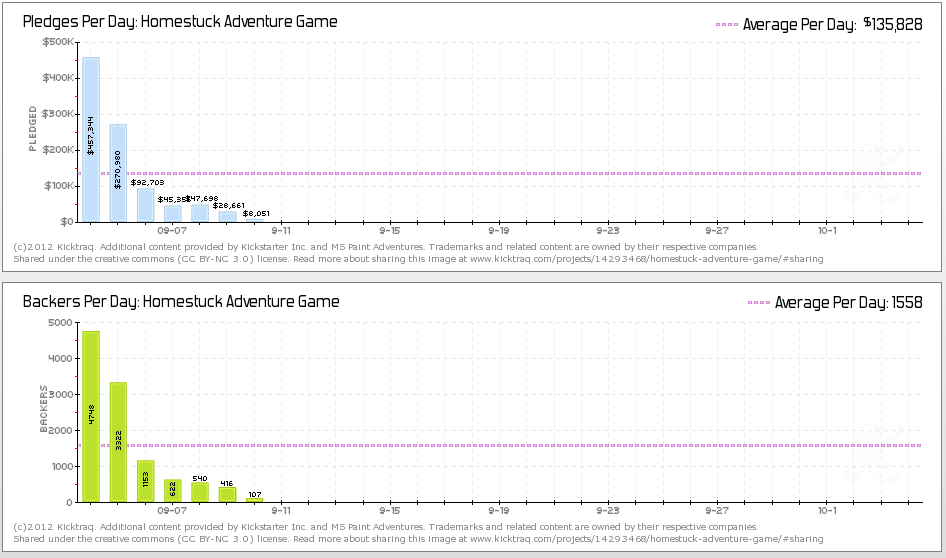
Task: Click the Kicktraq watermark in the backers chart
Action: click(x=876, y=462)
